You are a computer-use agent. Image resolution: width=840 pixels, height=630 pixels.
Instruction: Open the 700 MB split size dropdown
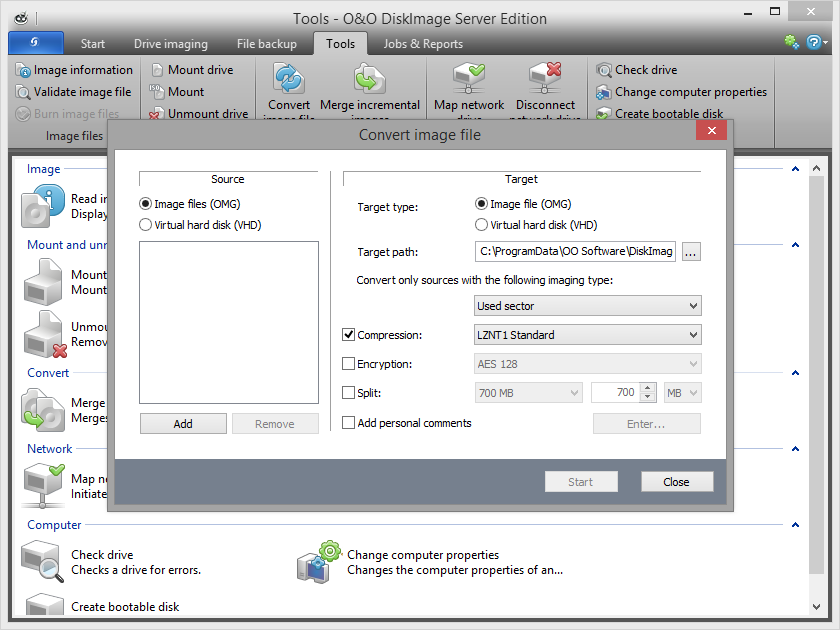(x=528, y=393)
